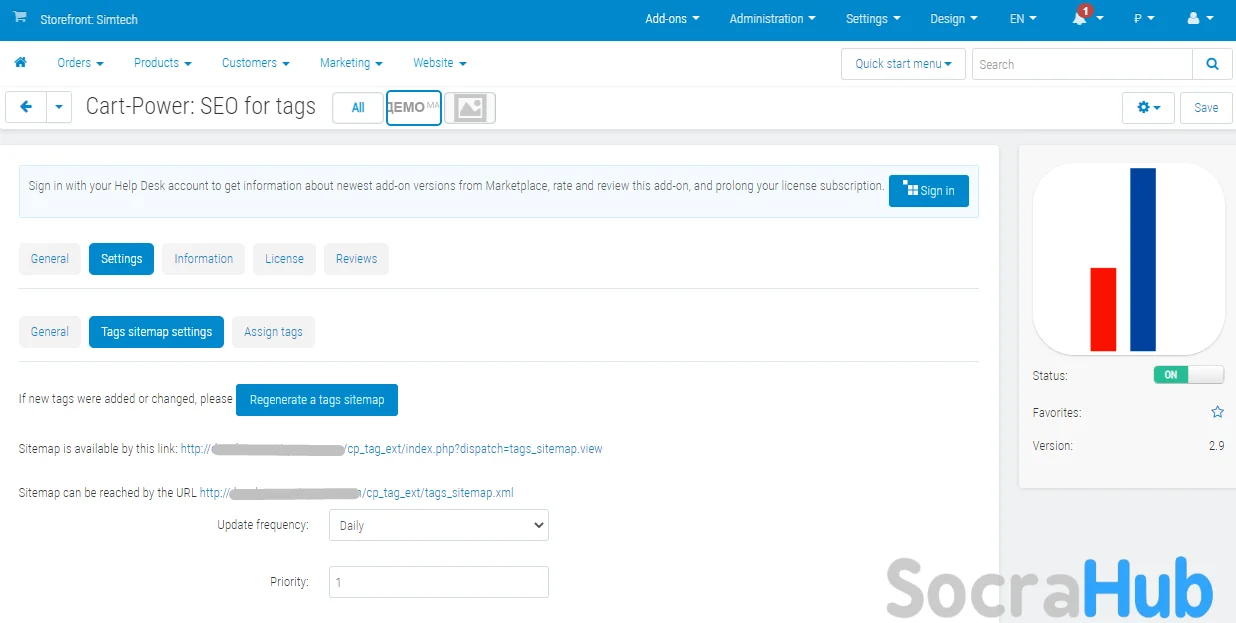1236x623 pixels.
Task: Click the home icon in navigation bar
Action: pos(20,63)
